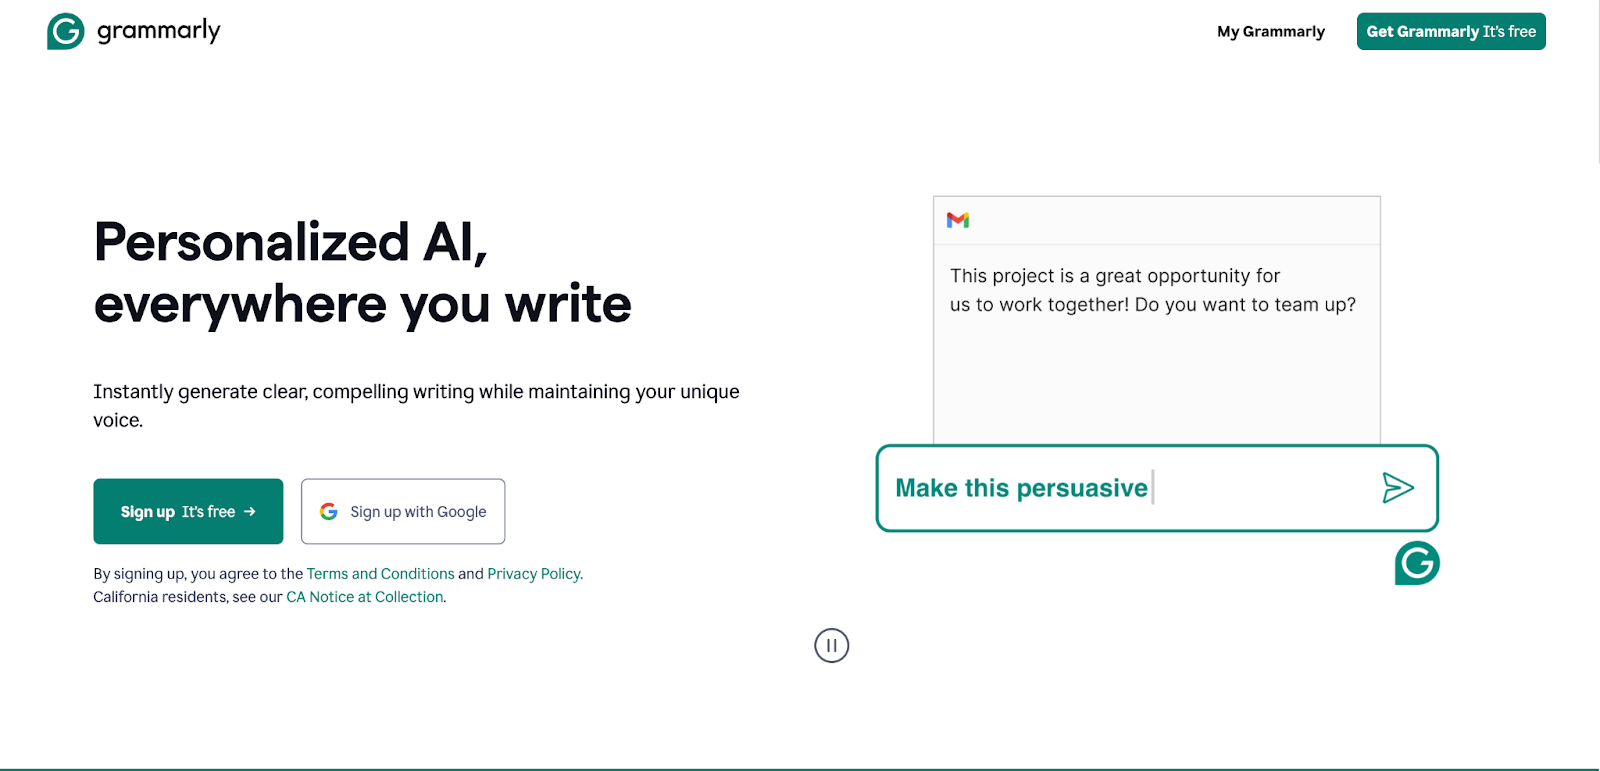The height and width of the screenshot is (771, 1600).
Task: Click the Google G logo icon
Action: coord(329,512)
